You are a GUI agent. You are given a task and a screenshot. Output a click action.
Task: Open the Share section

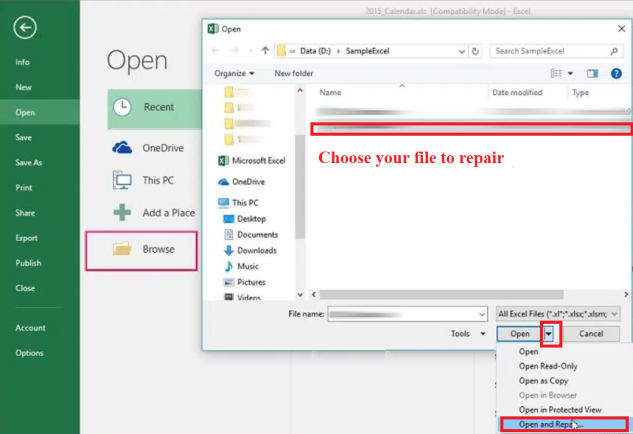click(25, 213)
